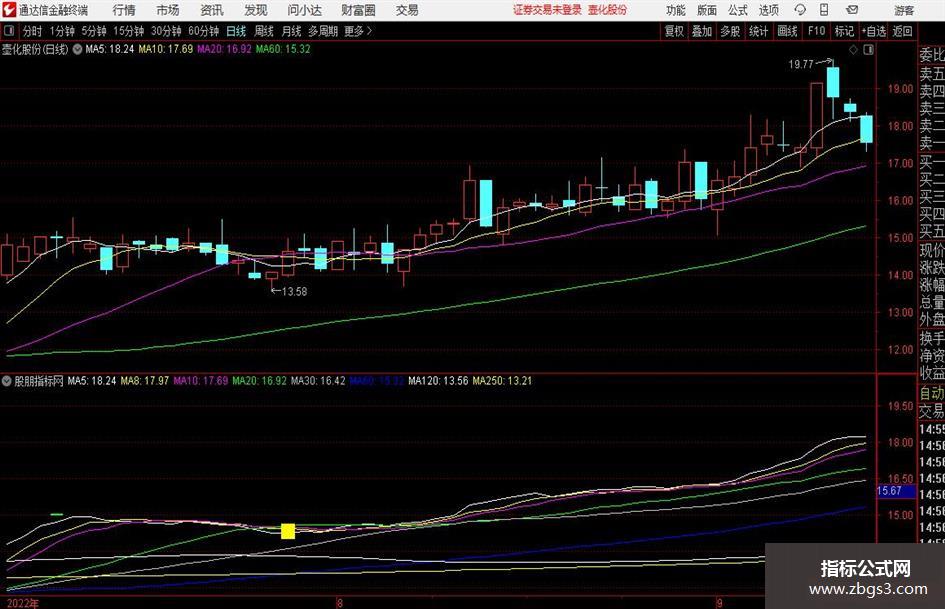The width and height of the screenshot is (945, 609).
Task: Switch to the 15分钟 period tab
Action: tap(128, 31)
